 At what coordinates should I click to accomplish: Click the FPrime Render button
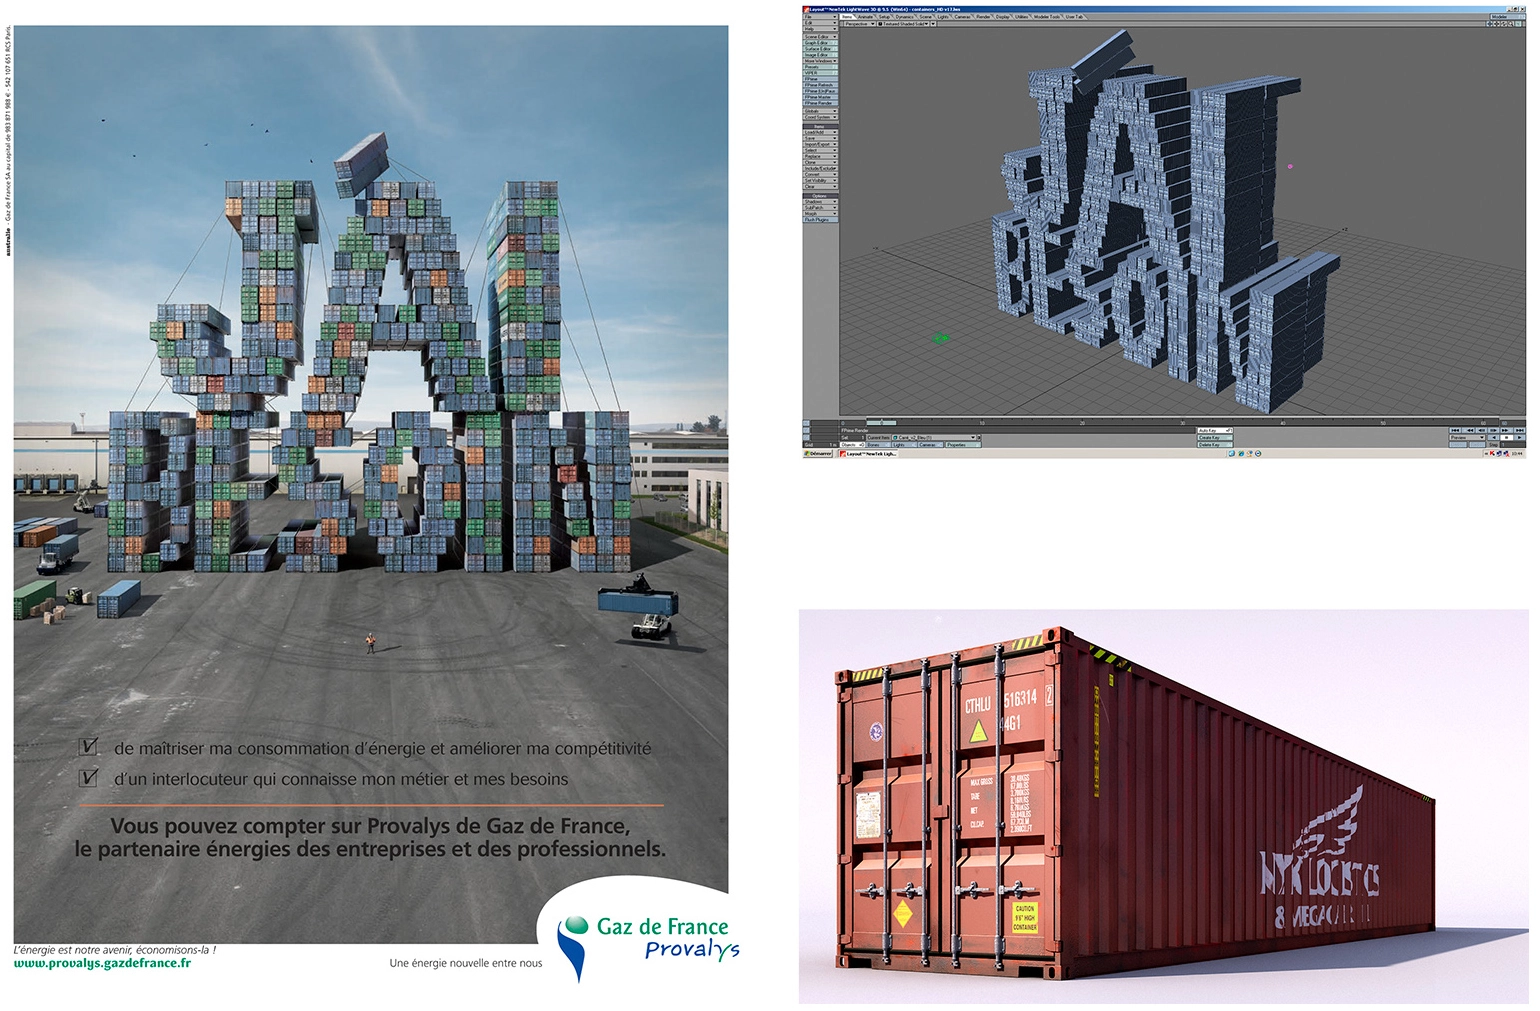click(820, 103)
